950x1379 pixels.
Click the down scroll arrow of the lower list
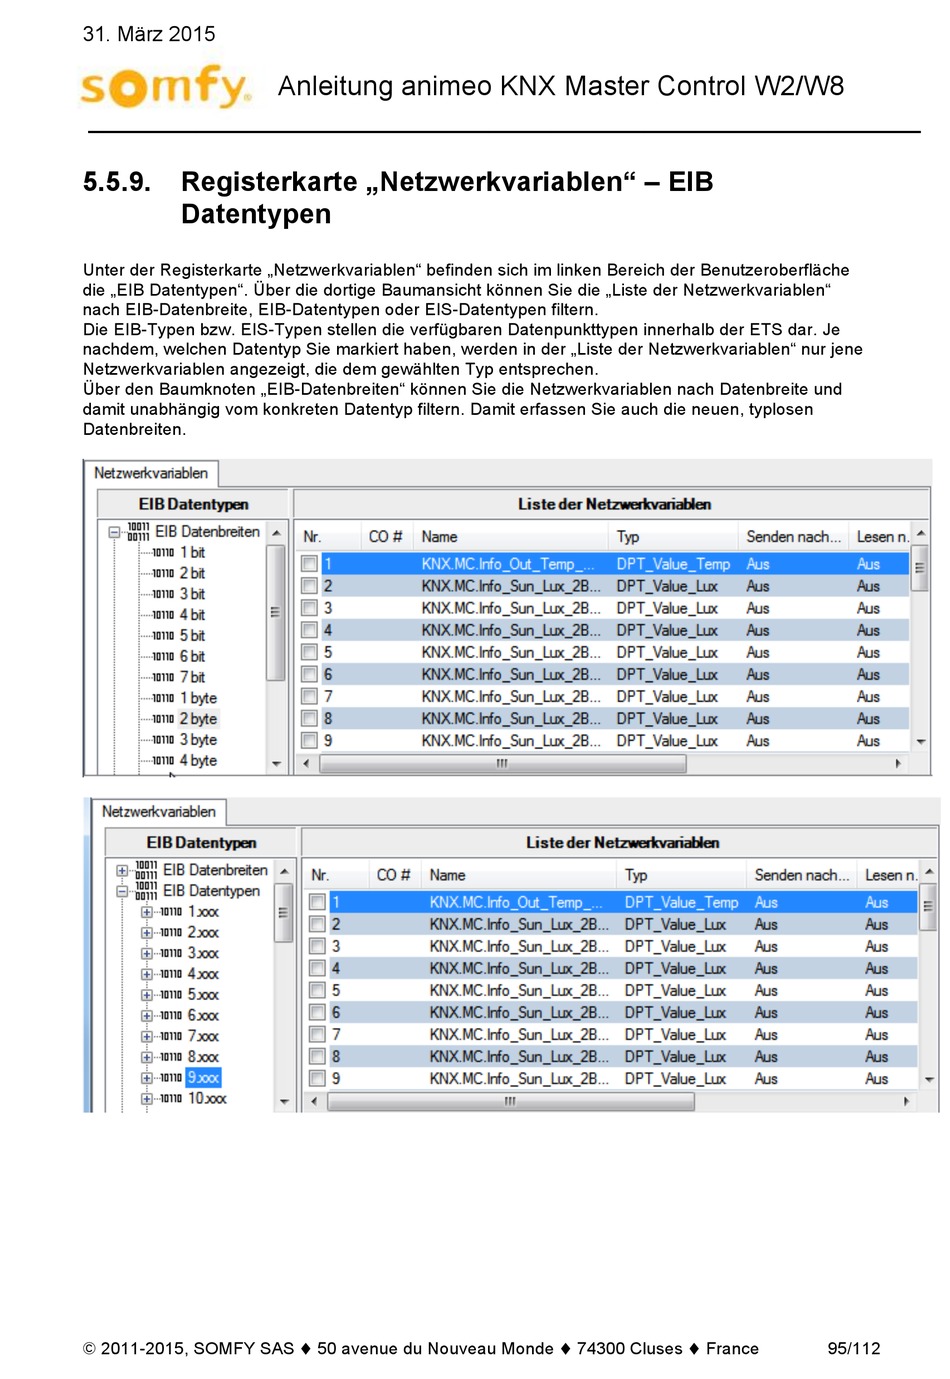(929, 1080)
